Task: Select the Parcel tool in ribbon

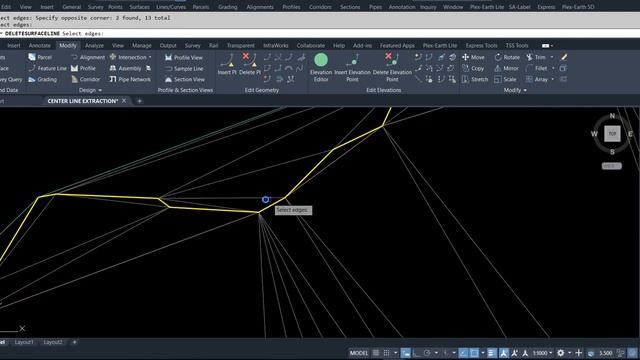Action: 40,57
